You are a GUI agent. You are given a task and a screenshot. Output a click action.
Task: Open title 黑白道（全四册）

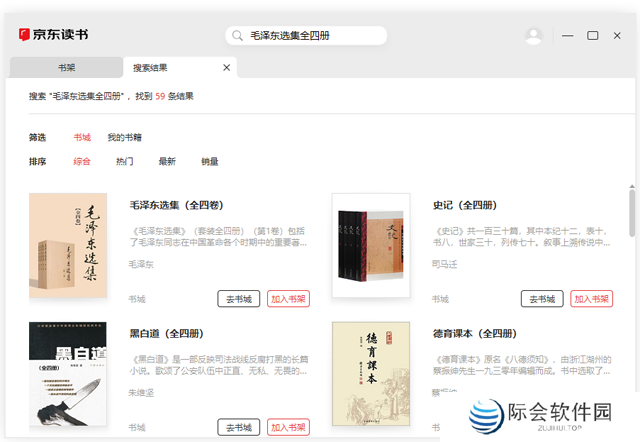click(167, 333)
